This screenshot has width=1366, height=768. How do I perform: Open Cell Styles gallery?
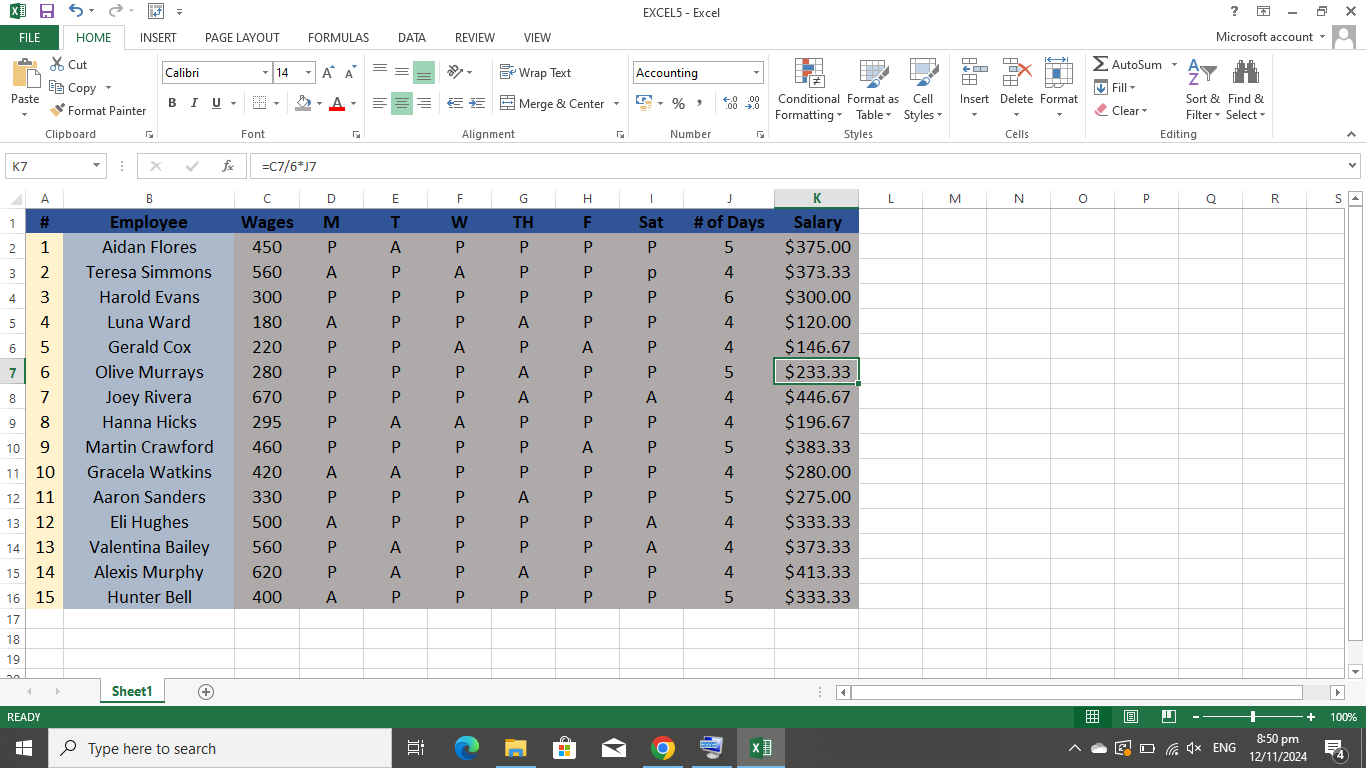point(922,89)
